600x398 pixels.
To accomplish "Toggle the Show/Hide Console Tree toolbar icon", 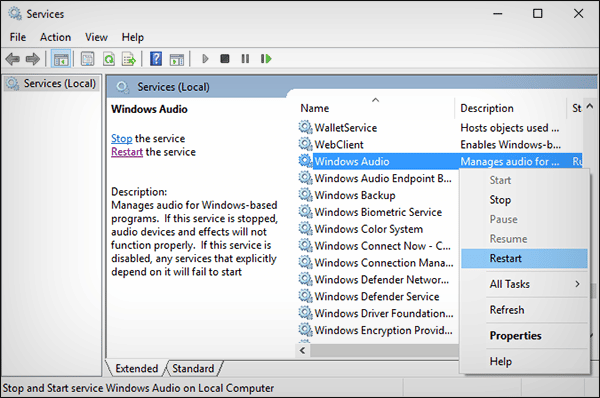I will [61, 59].
